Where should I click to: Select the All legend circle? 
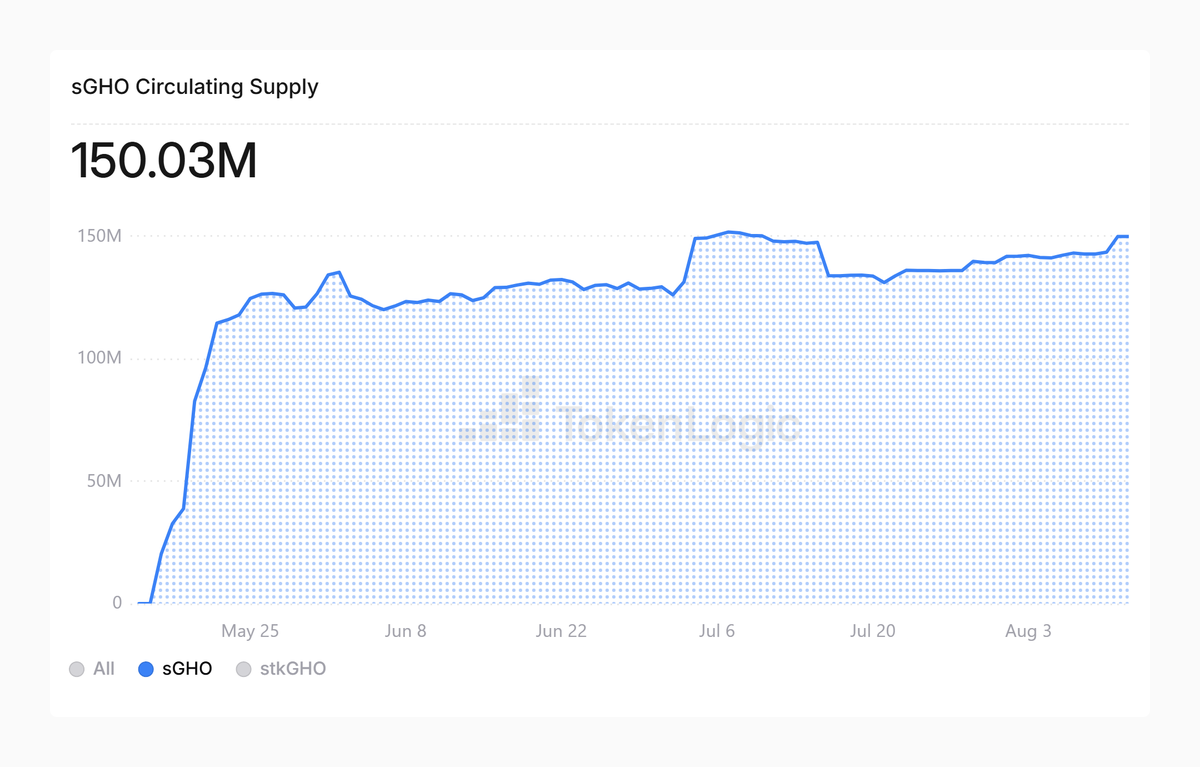click(x=77, y=669)
